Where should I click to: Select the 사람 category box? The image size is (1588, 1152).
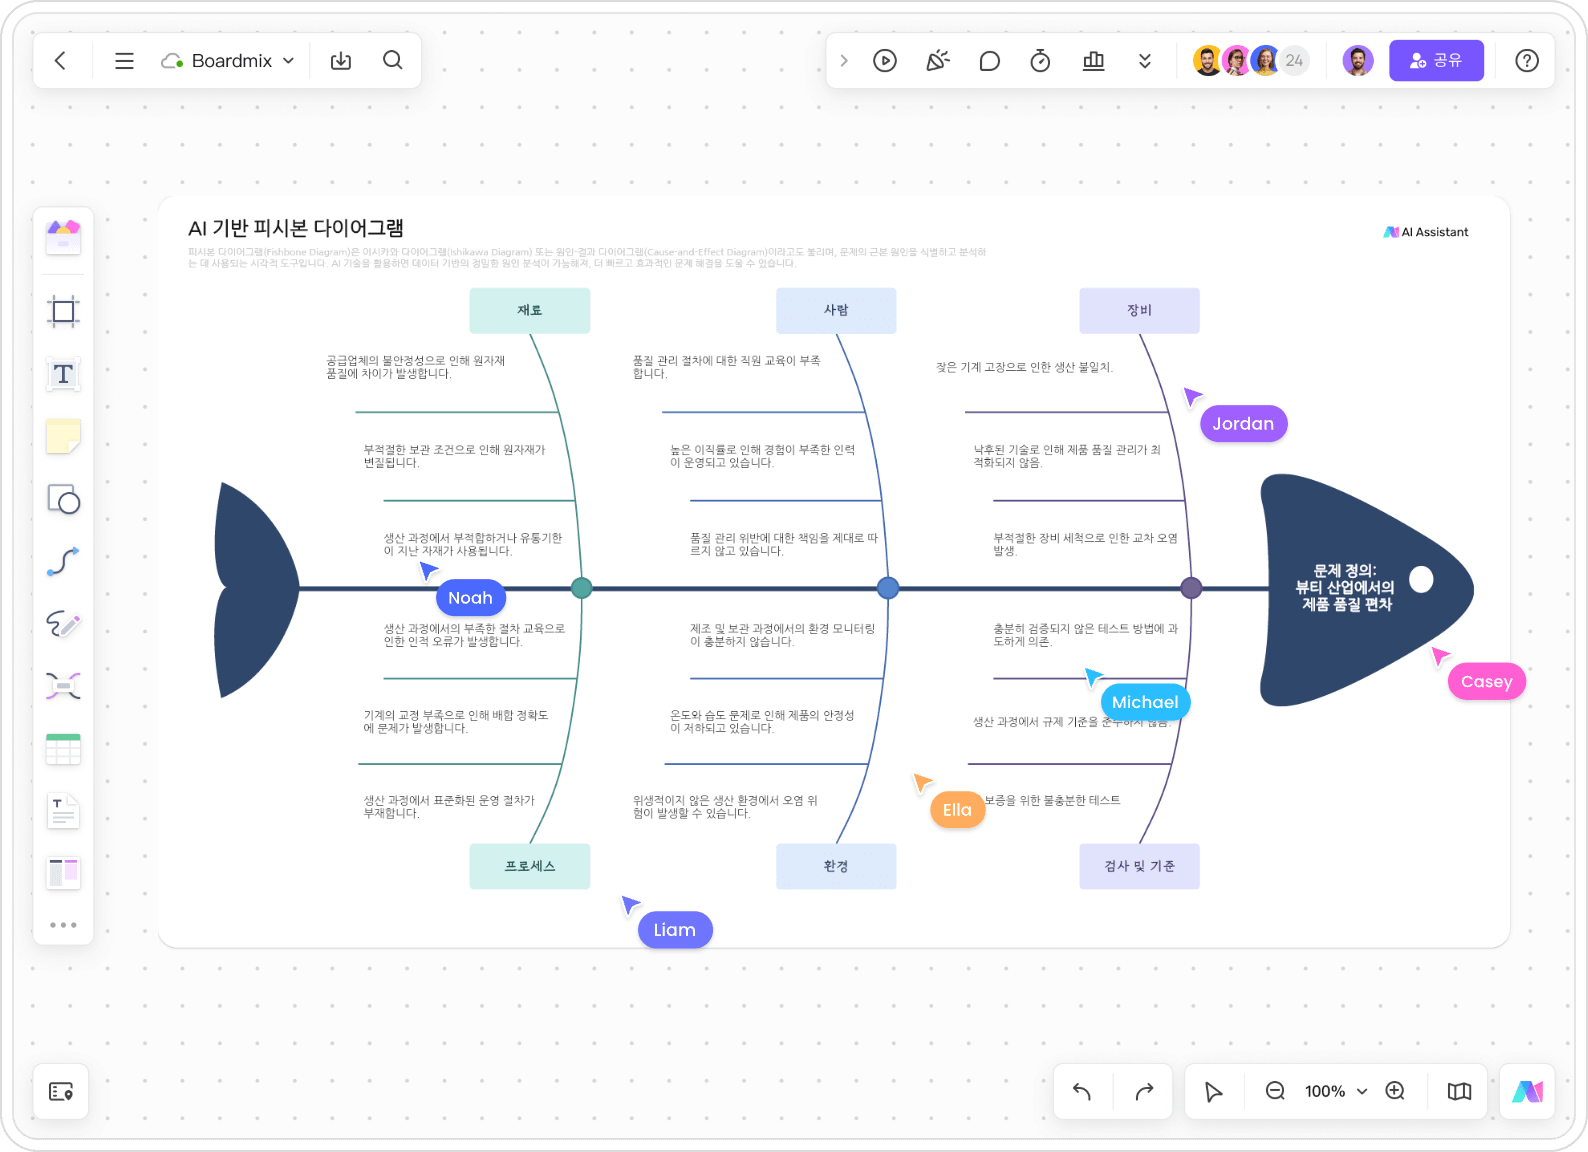click(x=836, y=311)
